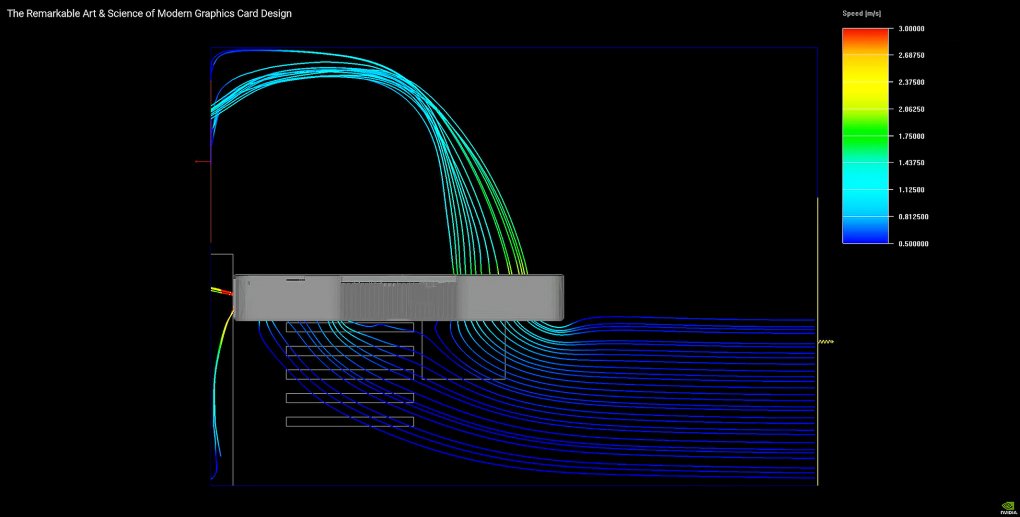Click the 0.500000 legend value
The width and height of the screenshot is (1020, 517).
tap(913, 244)
